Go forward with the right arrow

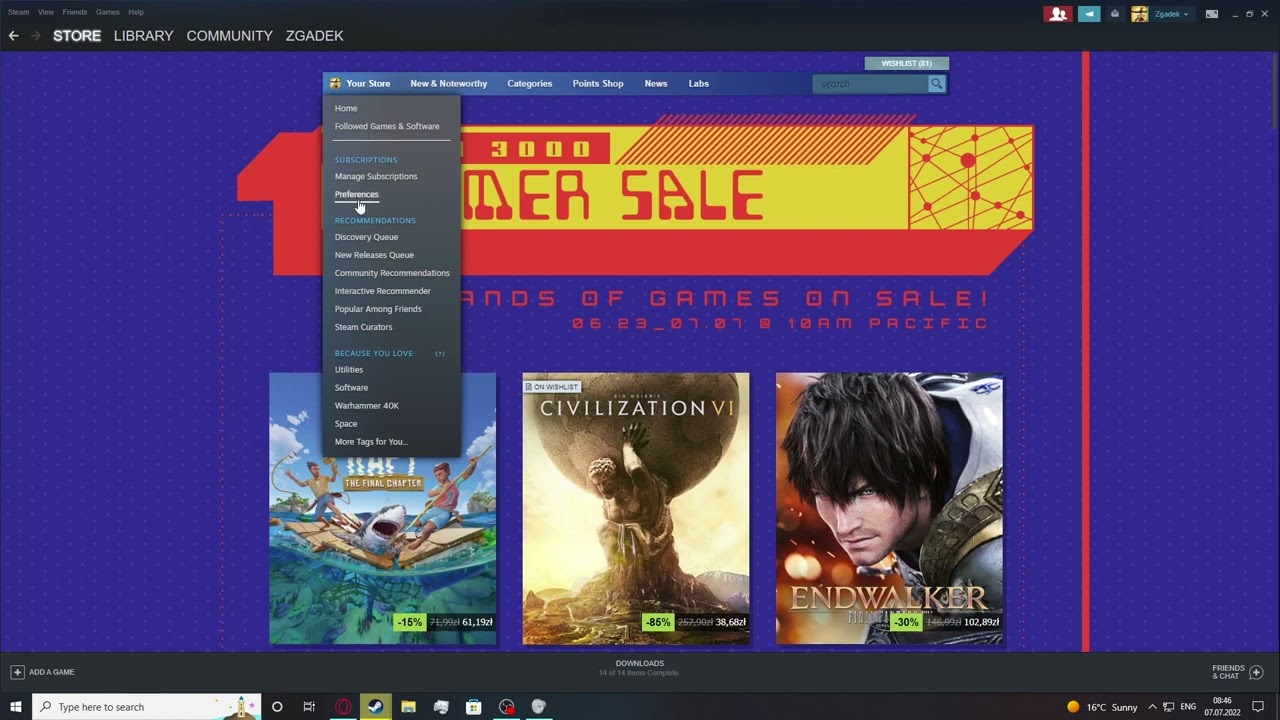click(x=36, y=35)
